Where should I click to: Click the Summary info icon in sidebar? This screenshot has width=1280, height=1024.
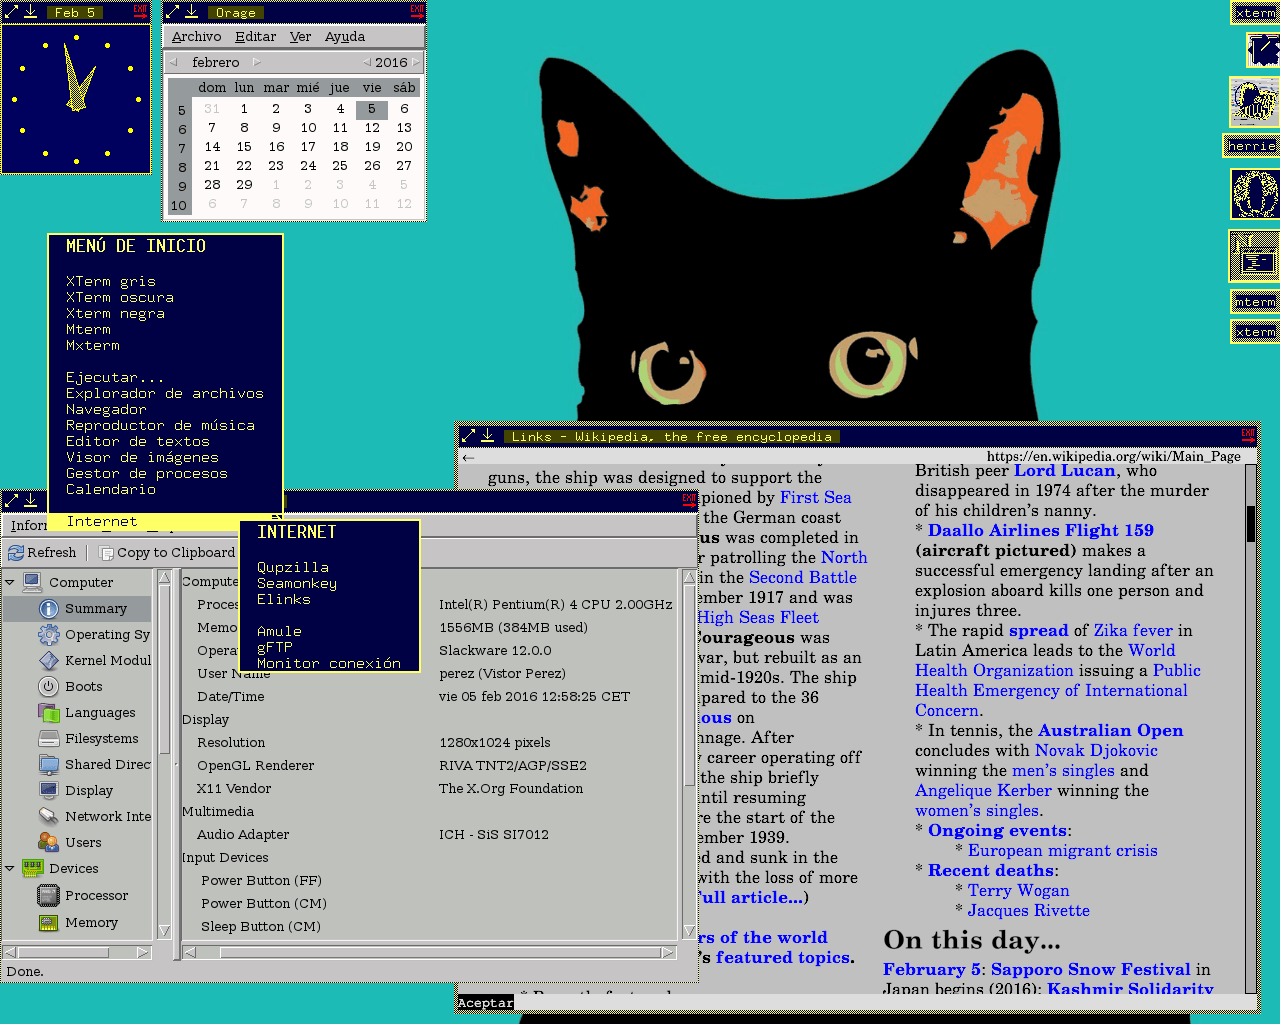pos(49,608)
